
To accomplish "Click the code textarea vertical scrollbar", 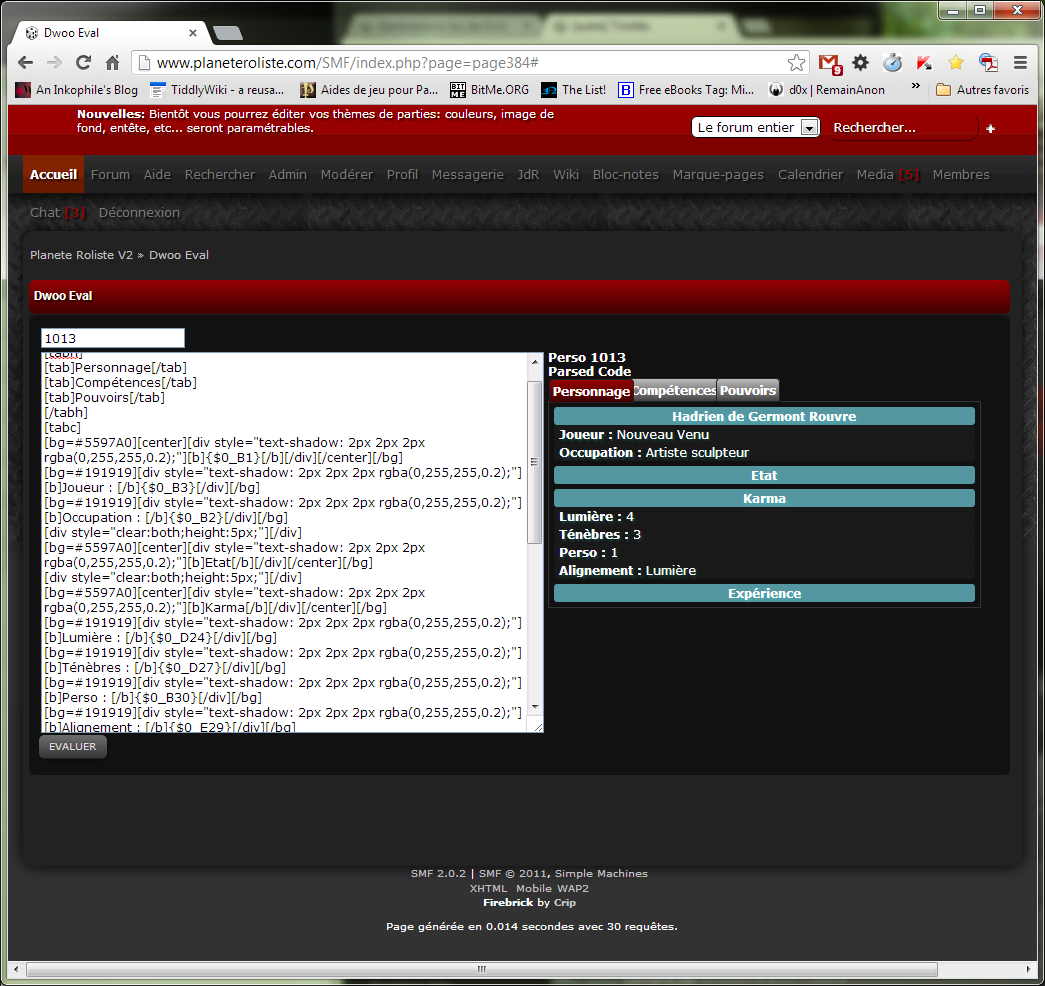I will 535,462.
